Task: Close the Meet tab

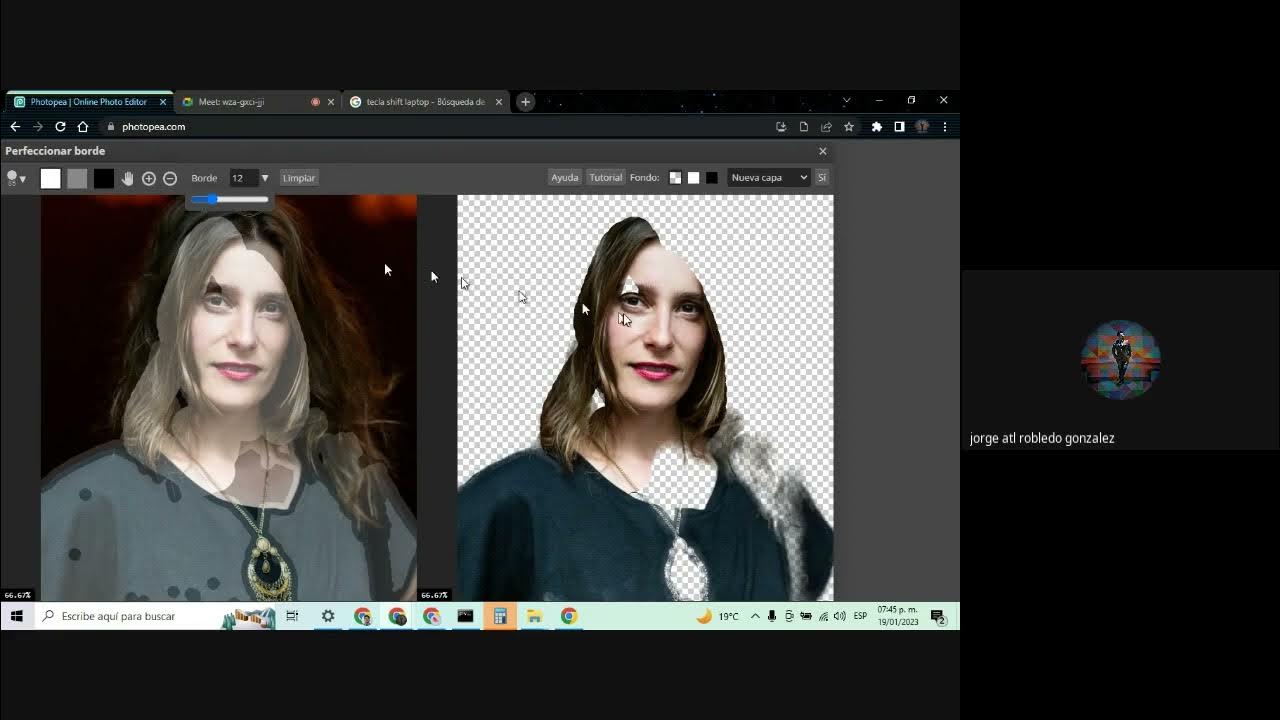Action: pos(331,102)
